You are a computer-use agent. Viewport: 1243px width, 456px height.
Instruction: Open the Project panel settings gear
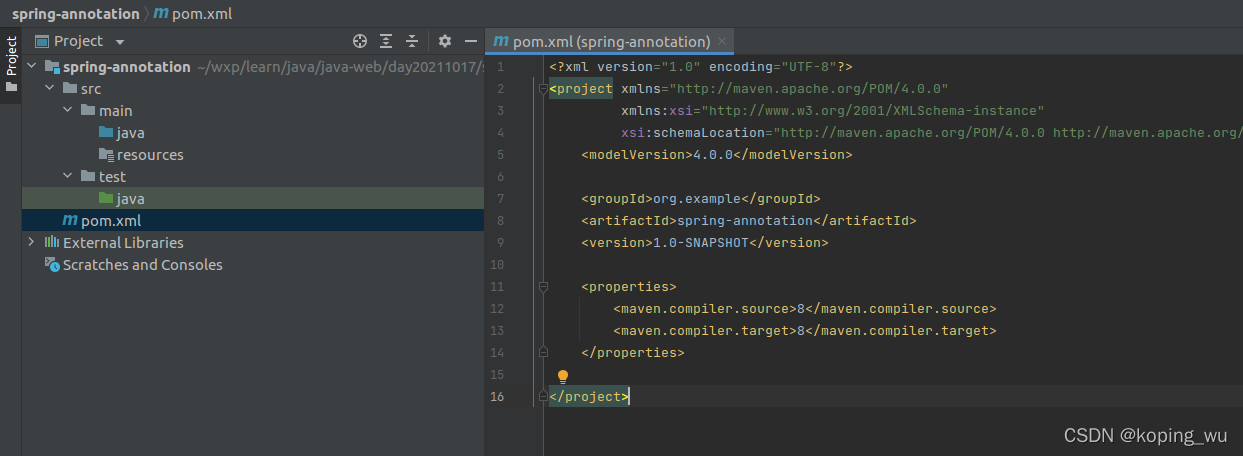tap(445, 41)
